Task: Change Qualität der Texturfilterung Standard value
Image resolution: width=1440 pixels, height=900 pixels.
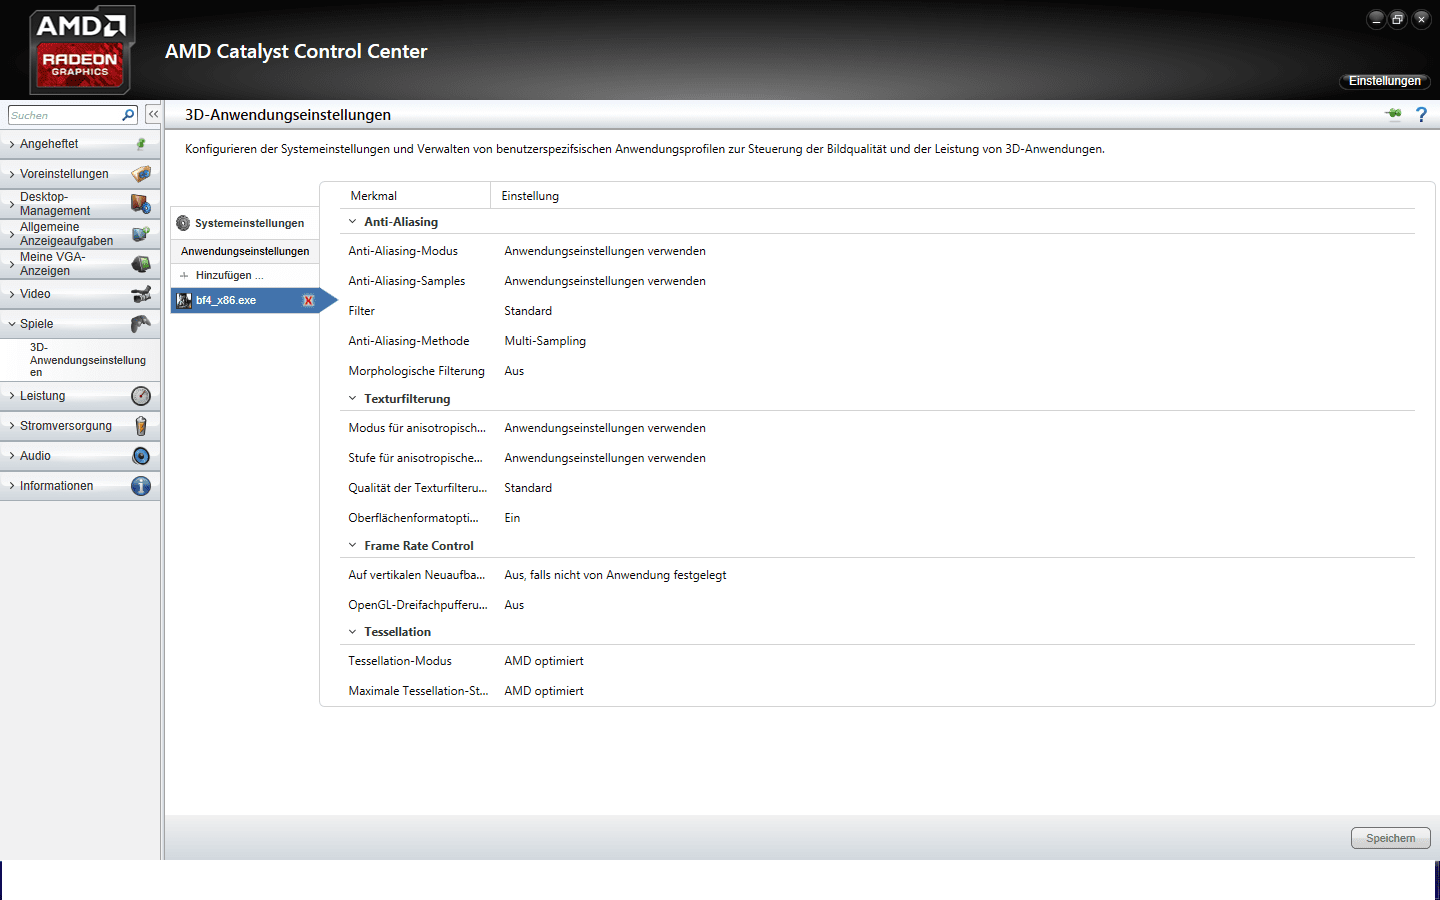Action: (528, 488)
